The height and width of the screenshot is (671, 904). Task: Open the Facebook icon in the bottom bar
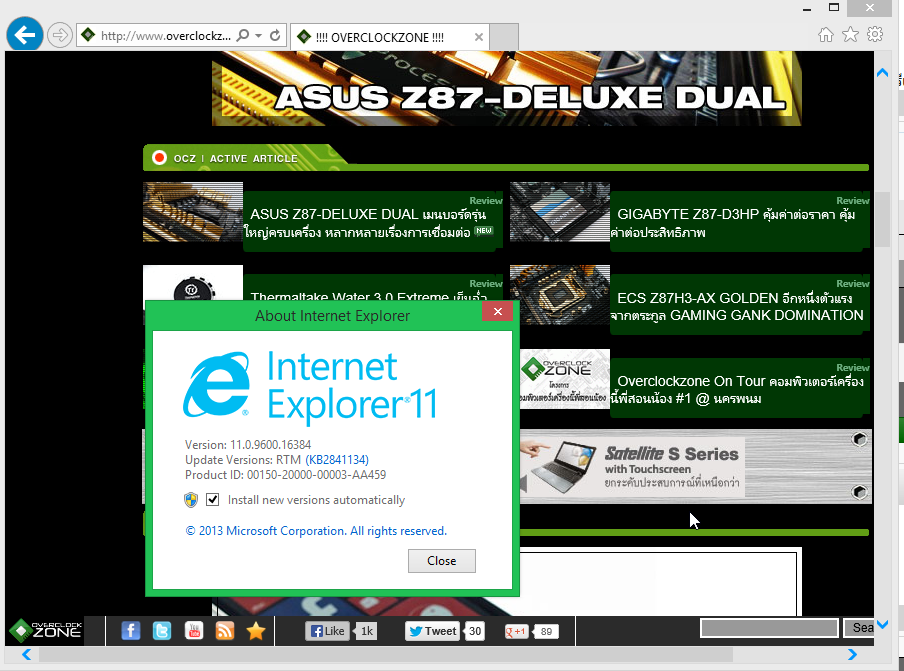tap(131, 631)
